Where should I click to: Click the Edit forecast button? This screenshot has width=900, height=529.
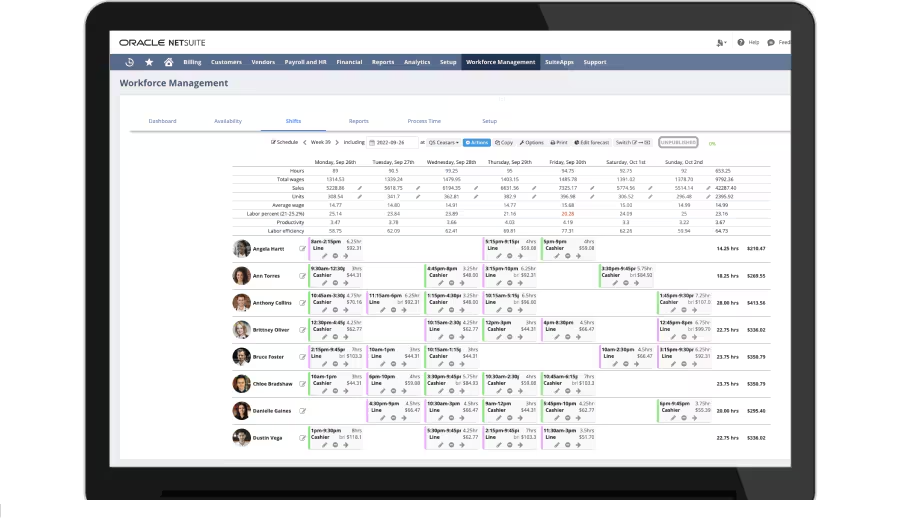point(591,143)
